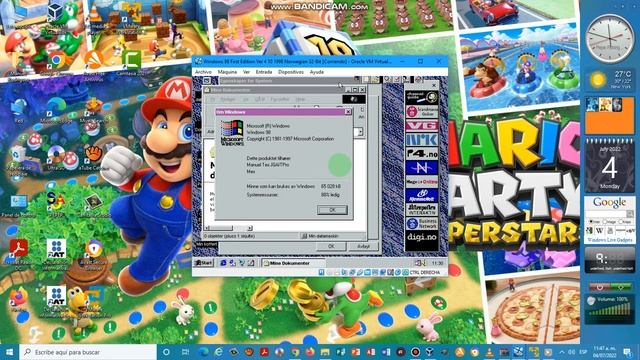Open the Business Network channel
640x360 pixels.
pyautogui.click(x=422, y=223)
